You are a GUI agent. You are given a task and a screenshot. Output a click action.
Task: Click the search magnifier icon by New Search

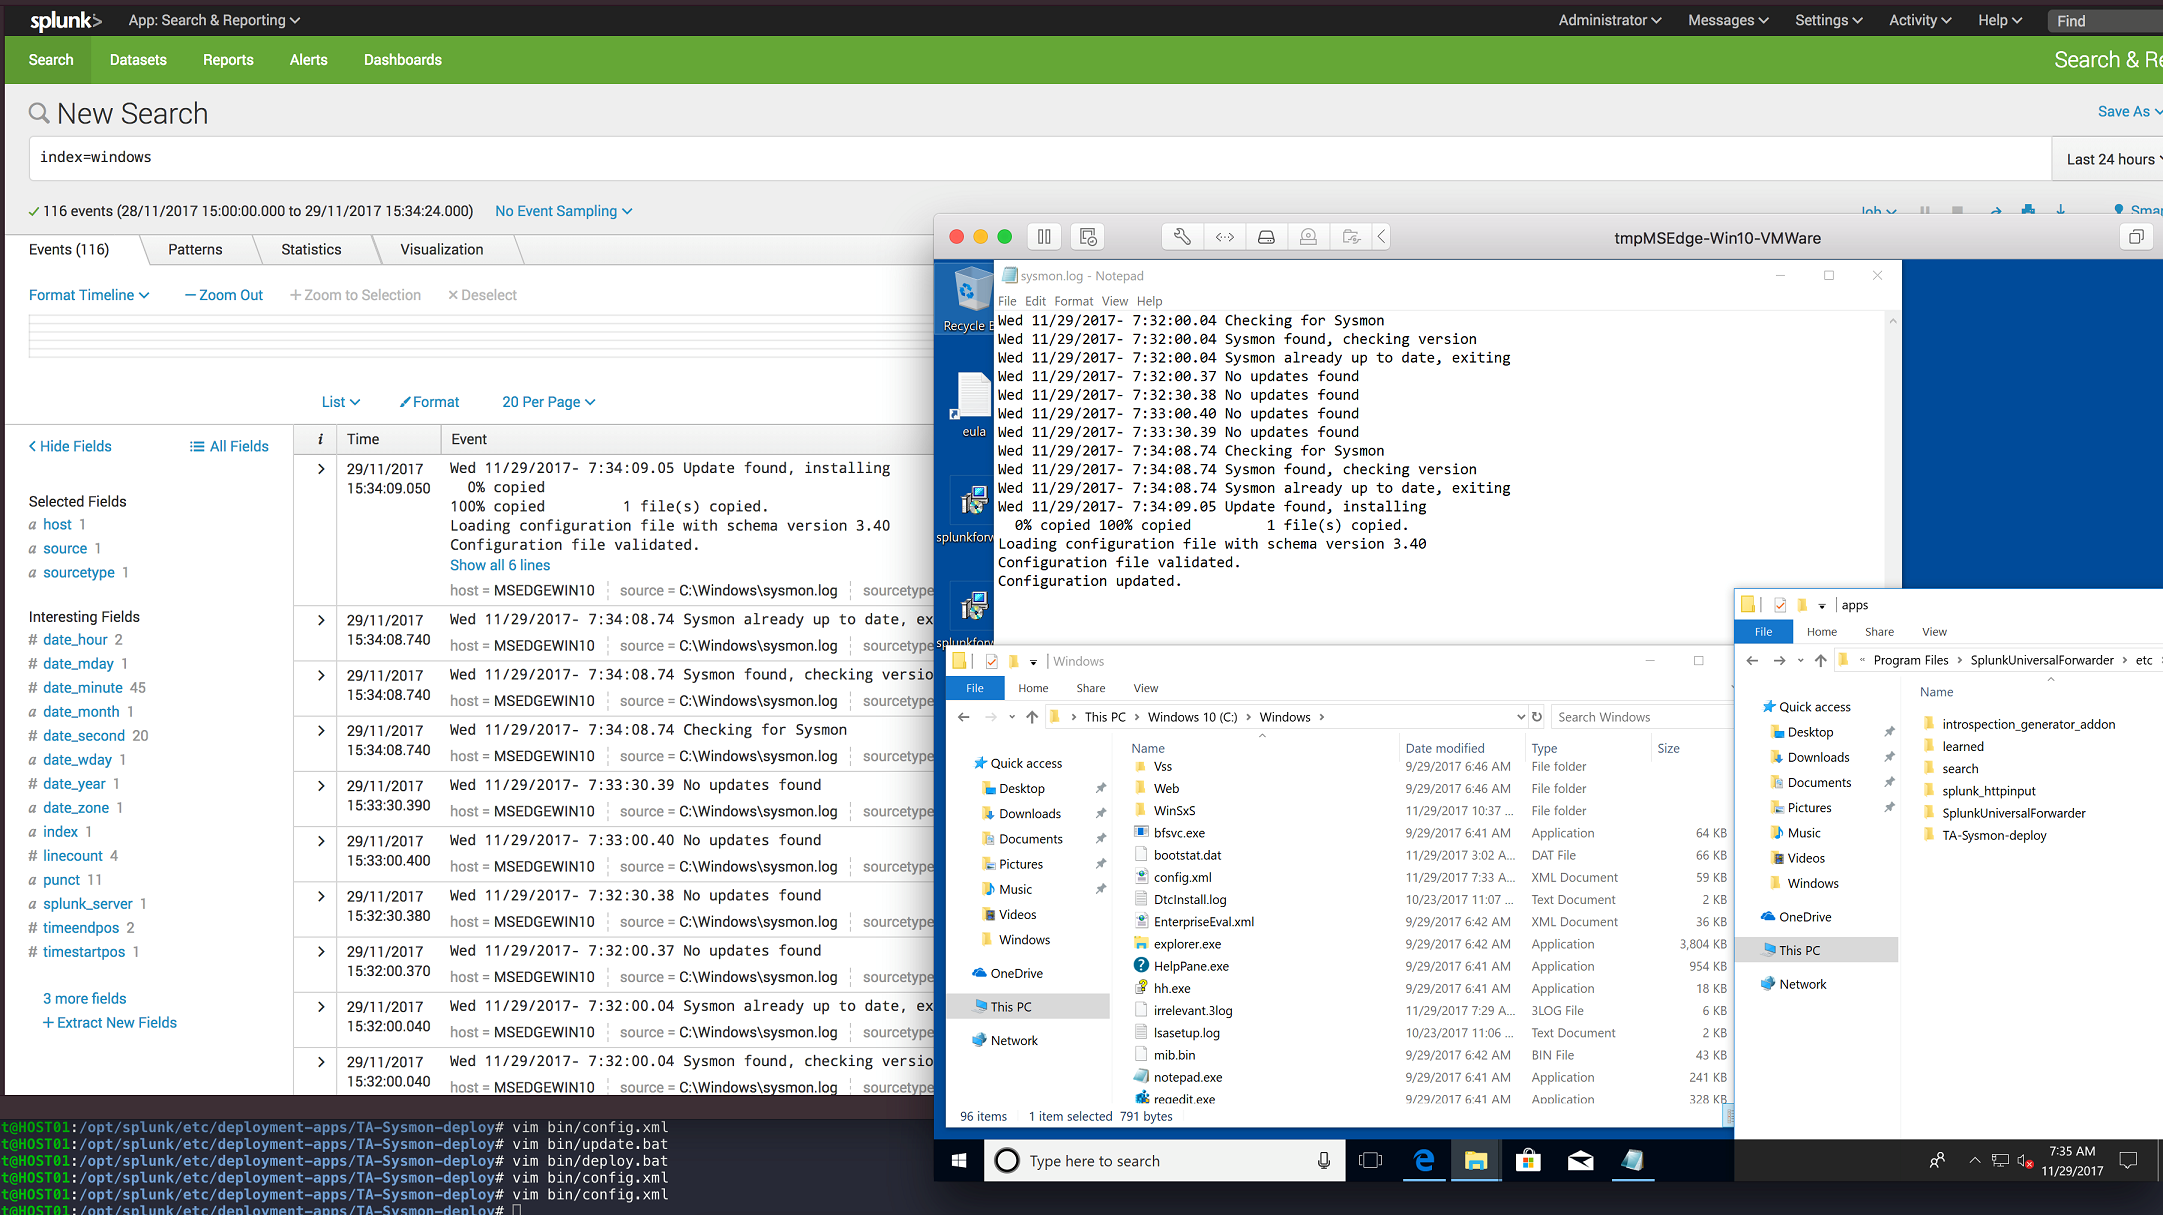click(39, 113)
